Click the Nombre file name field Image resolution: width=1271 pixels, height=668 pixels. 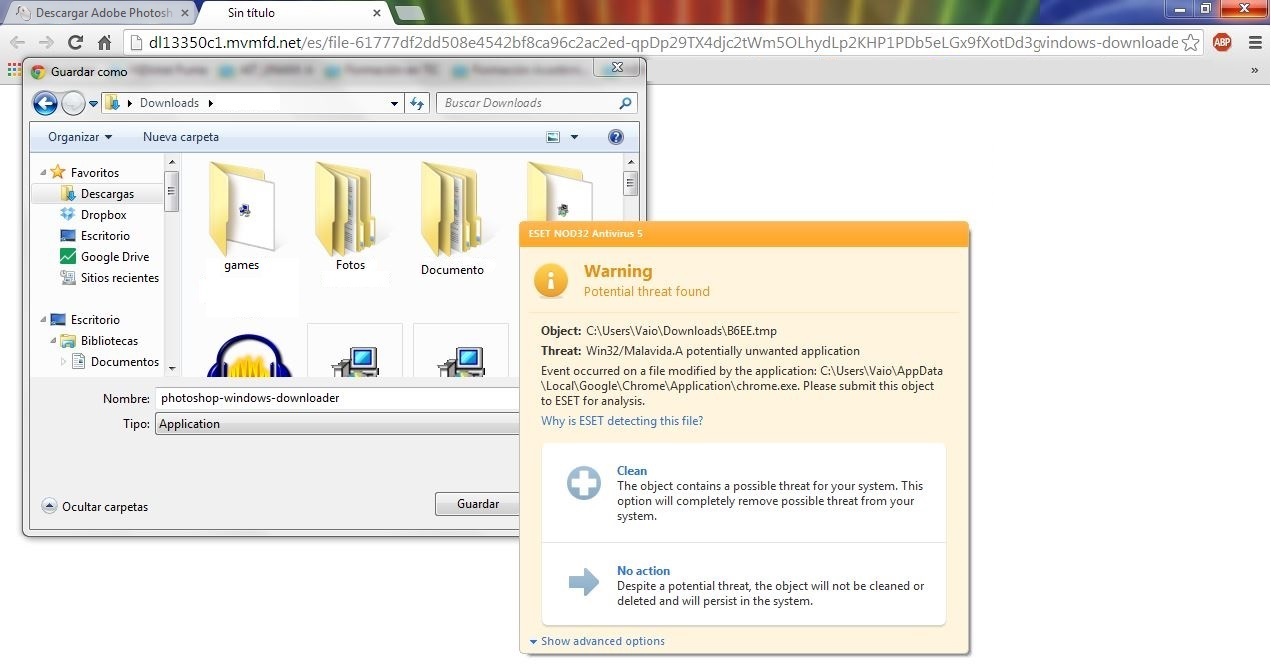click(338, 398)
